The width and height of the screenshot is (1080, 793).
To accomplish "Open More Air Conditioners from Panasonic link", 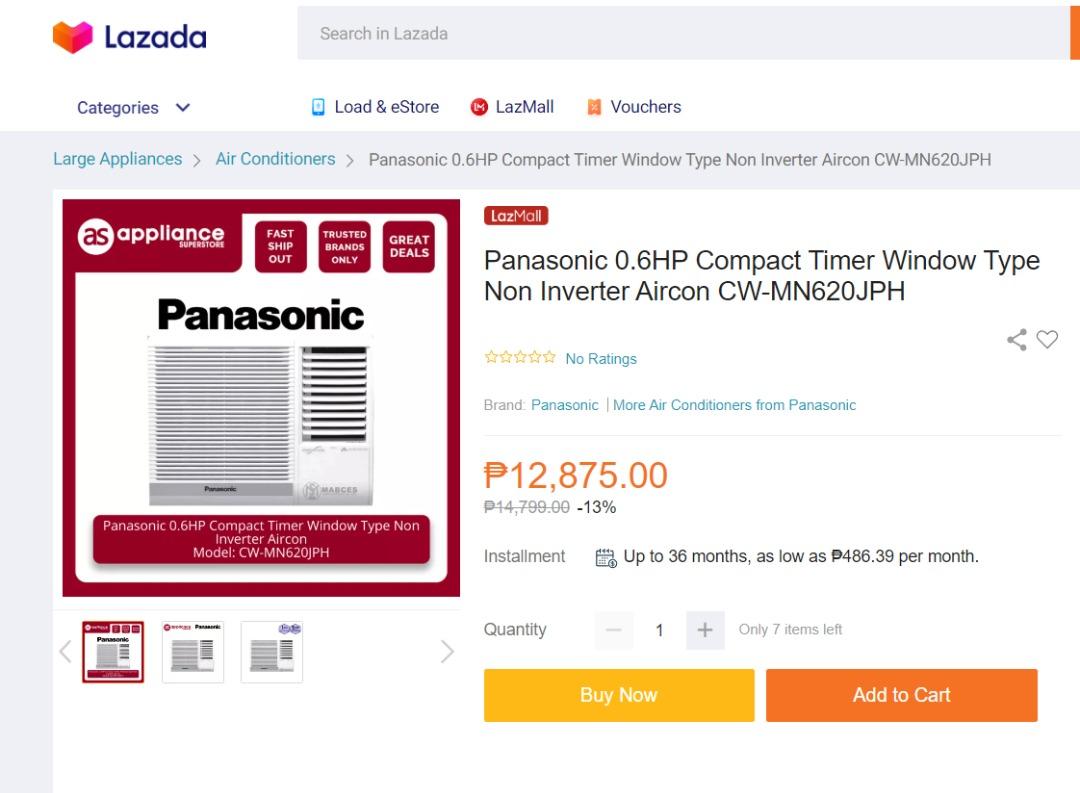I will 734,405.
